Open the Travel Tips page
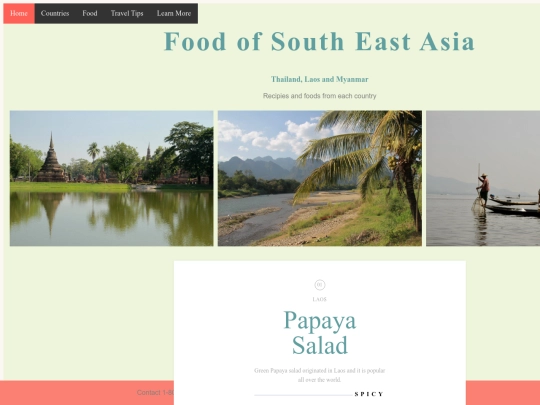540x405 pixels. [127, 13]
